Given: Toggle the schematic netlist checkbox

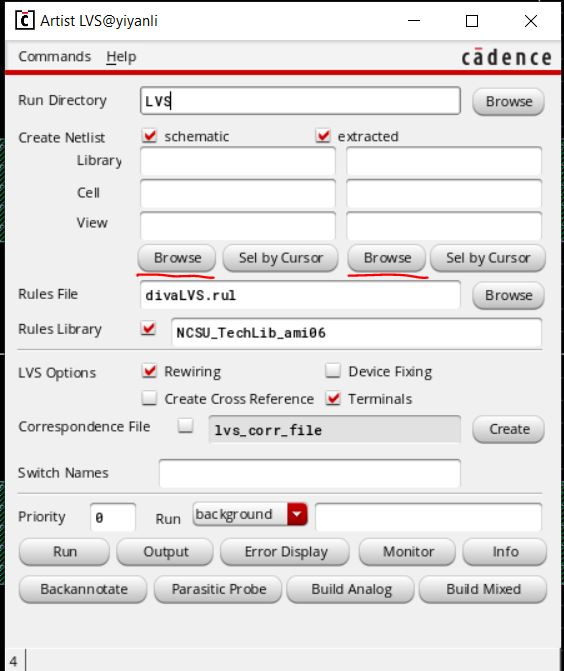Looking at the screenshot, I should click(149, 136).
